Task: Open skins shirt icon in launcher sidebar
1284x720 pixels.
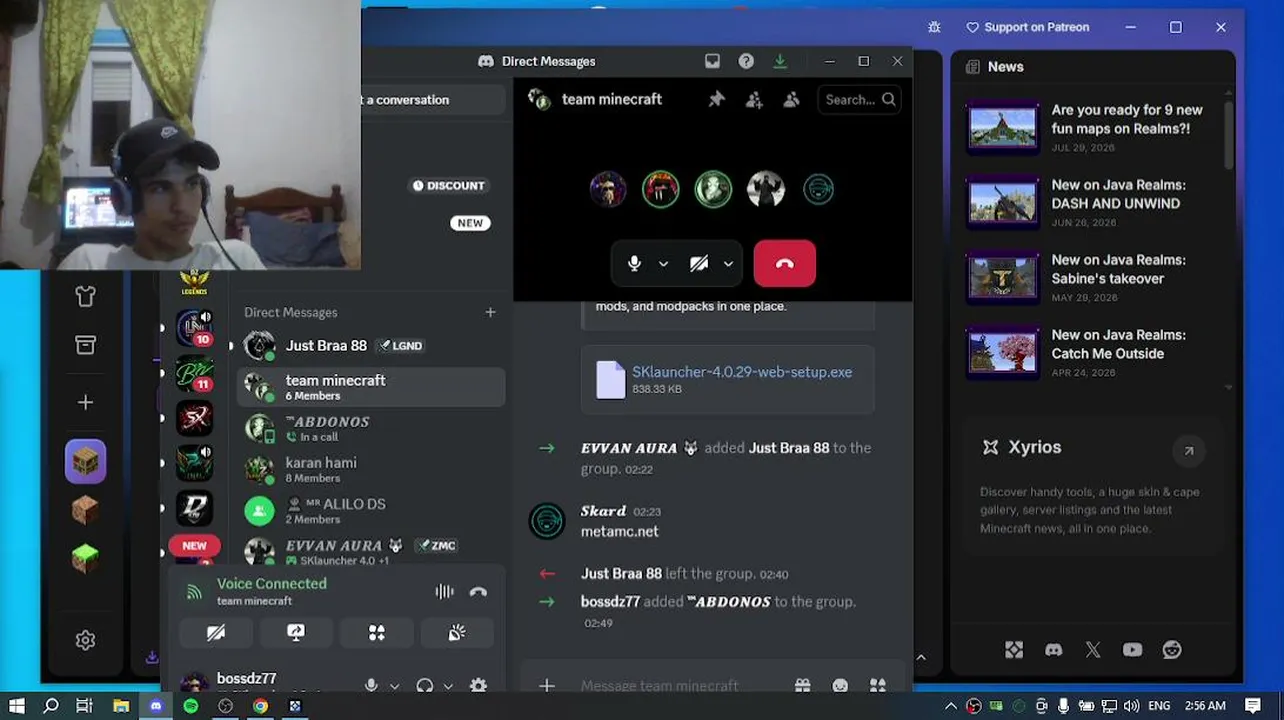Action: 85,296
